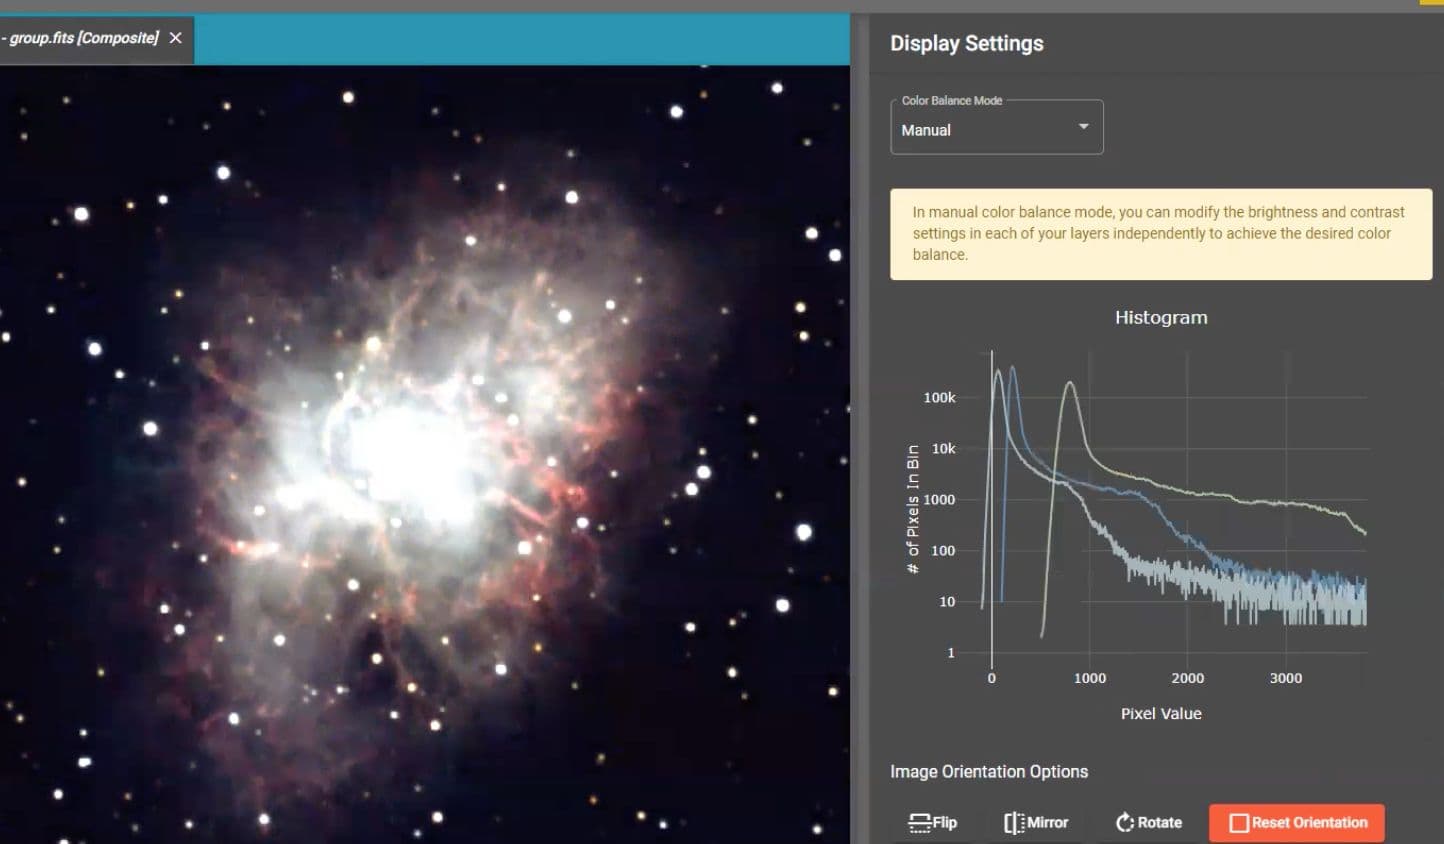Click the Color Balance Mode dropdown arrow
The width and height of the screenshot is (1444, 844).
pos(1083,127)
